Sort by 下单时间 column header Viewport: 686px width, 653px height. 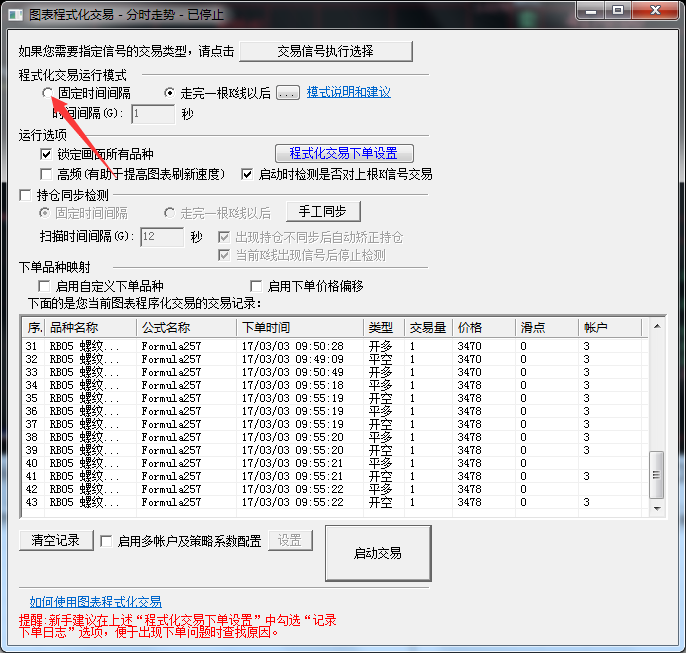pos(300,328)
